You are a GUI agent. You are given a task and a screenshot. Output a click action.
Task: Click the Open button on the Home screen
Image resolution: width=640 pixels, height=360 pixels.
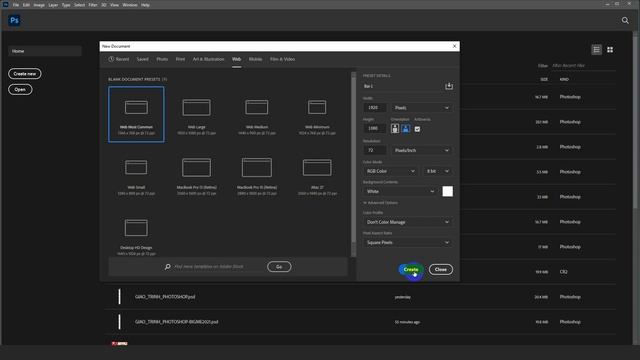point(20,89)
